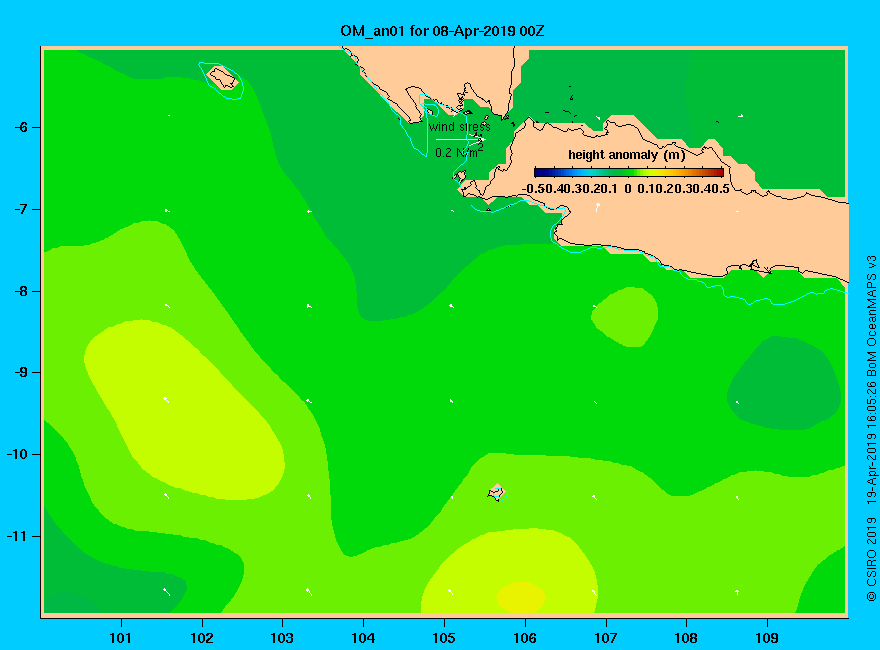Click longitude axis label 101

(120, 638)
